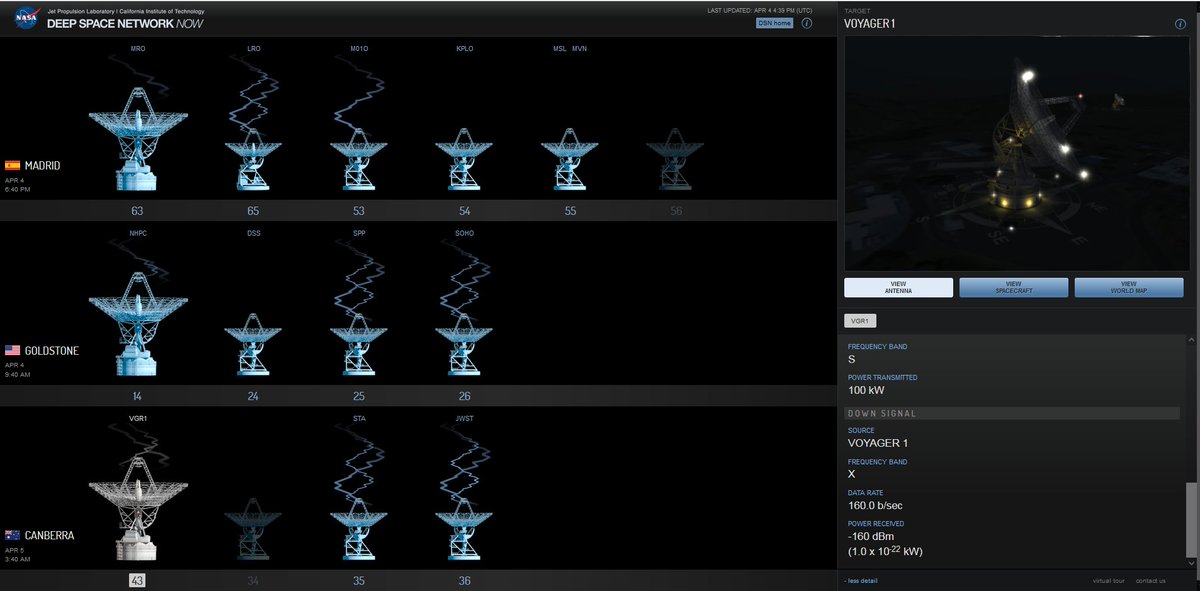Select Goldstone antenna dish 26
Image resolution: width=1200 pixels, height=591 pixels.
click(464, 345)
